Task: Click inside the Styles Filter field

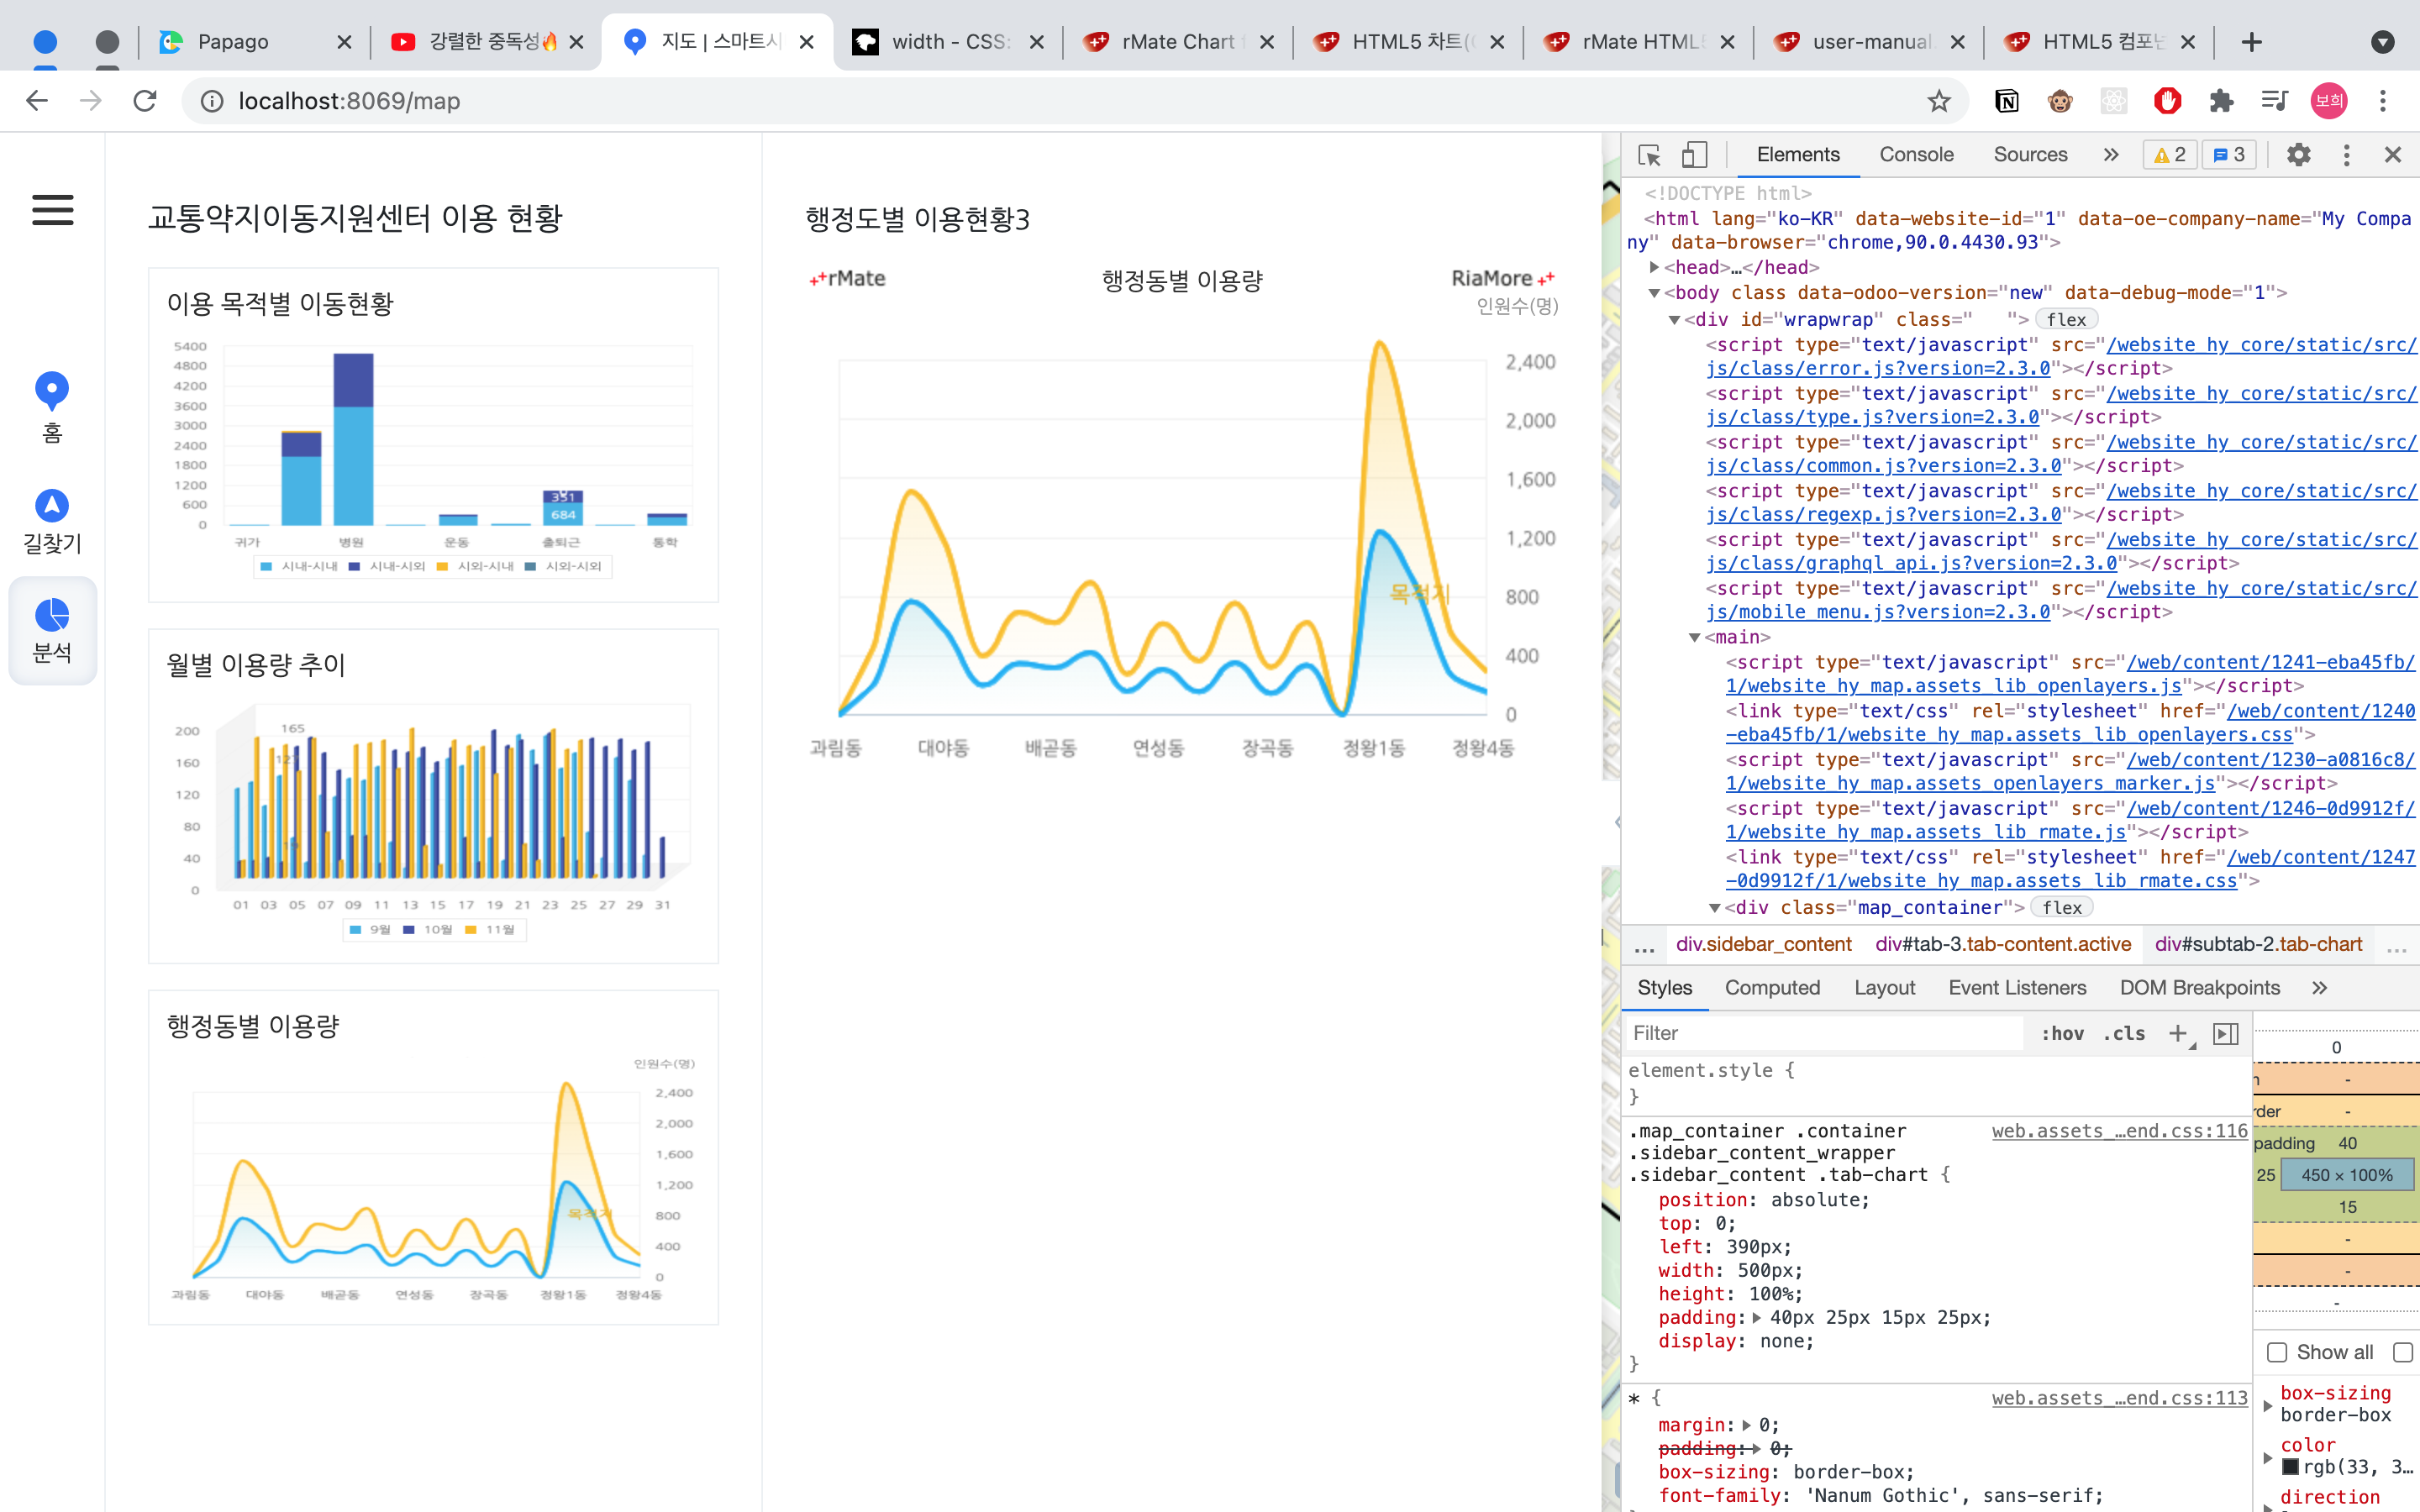Action: click(1824, 1034)
